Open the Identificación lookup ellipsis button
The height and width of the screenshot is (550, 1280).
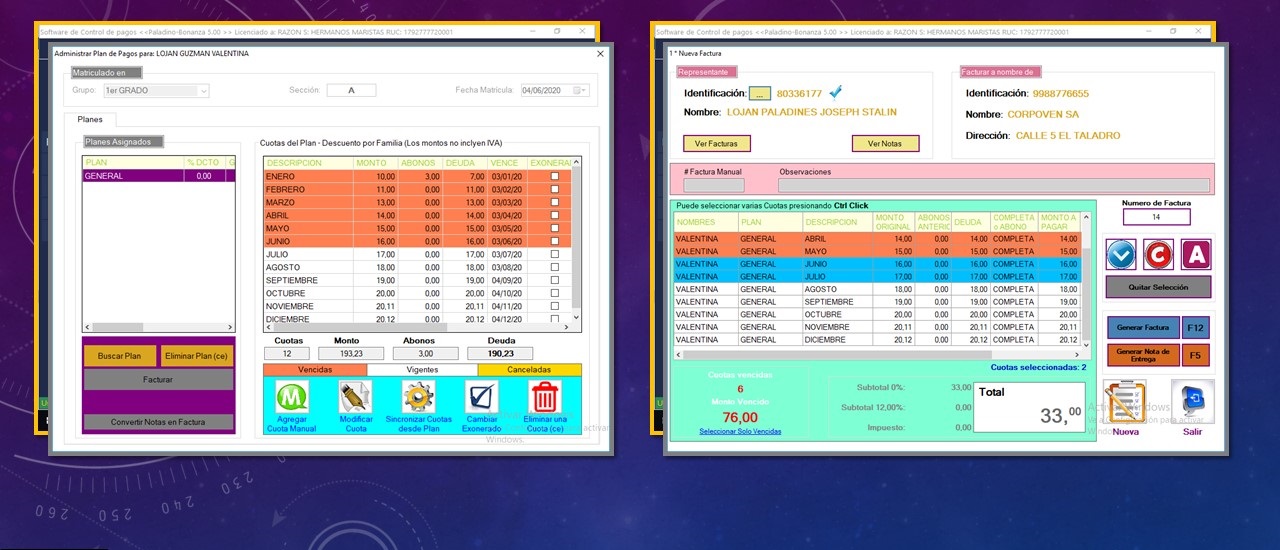pyautogui.click(x=759, y=94)
